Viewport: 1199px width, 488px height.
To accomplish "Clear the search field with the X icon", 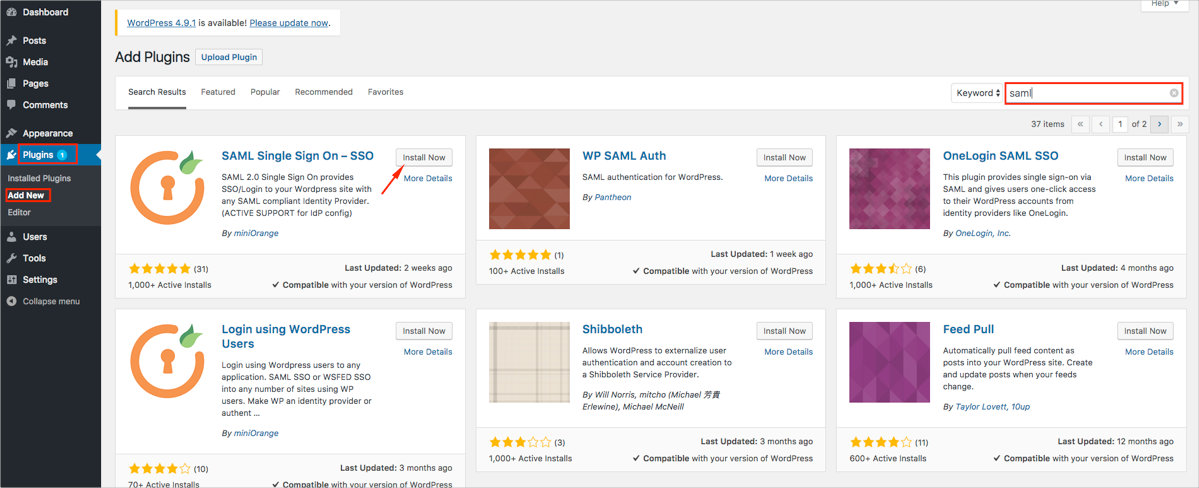I will click(x=1174, y=93).
